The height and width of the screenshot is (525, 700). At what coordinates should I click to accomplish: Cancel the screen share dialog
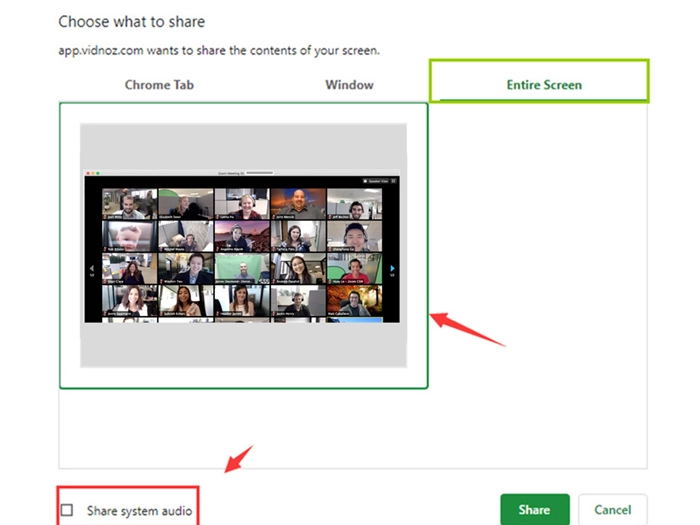pyautogui.click(x=612, y=510)
